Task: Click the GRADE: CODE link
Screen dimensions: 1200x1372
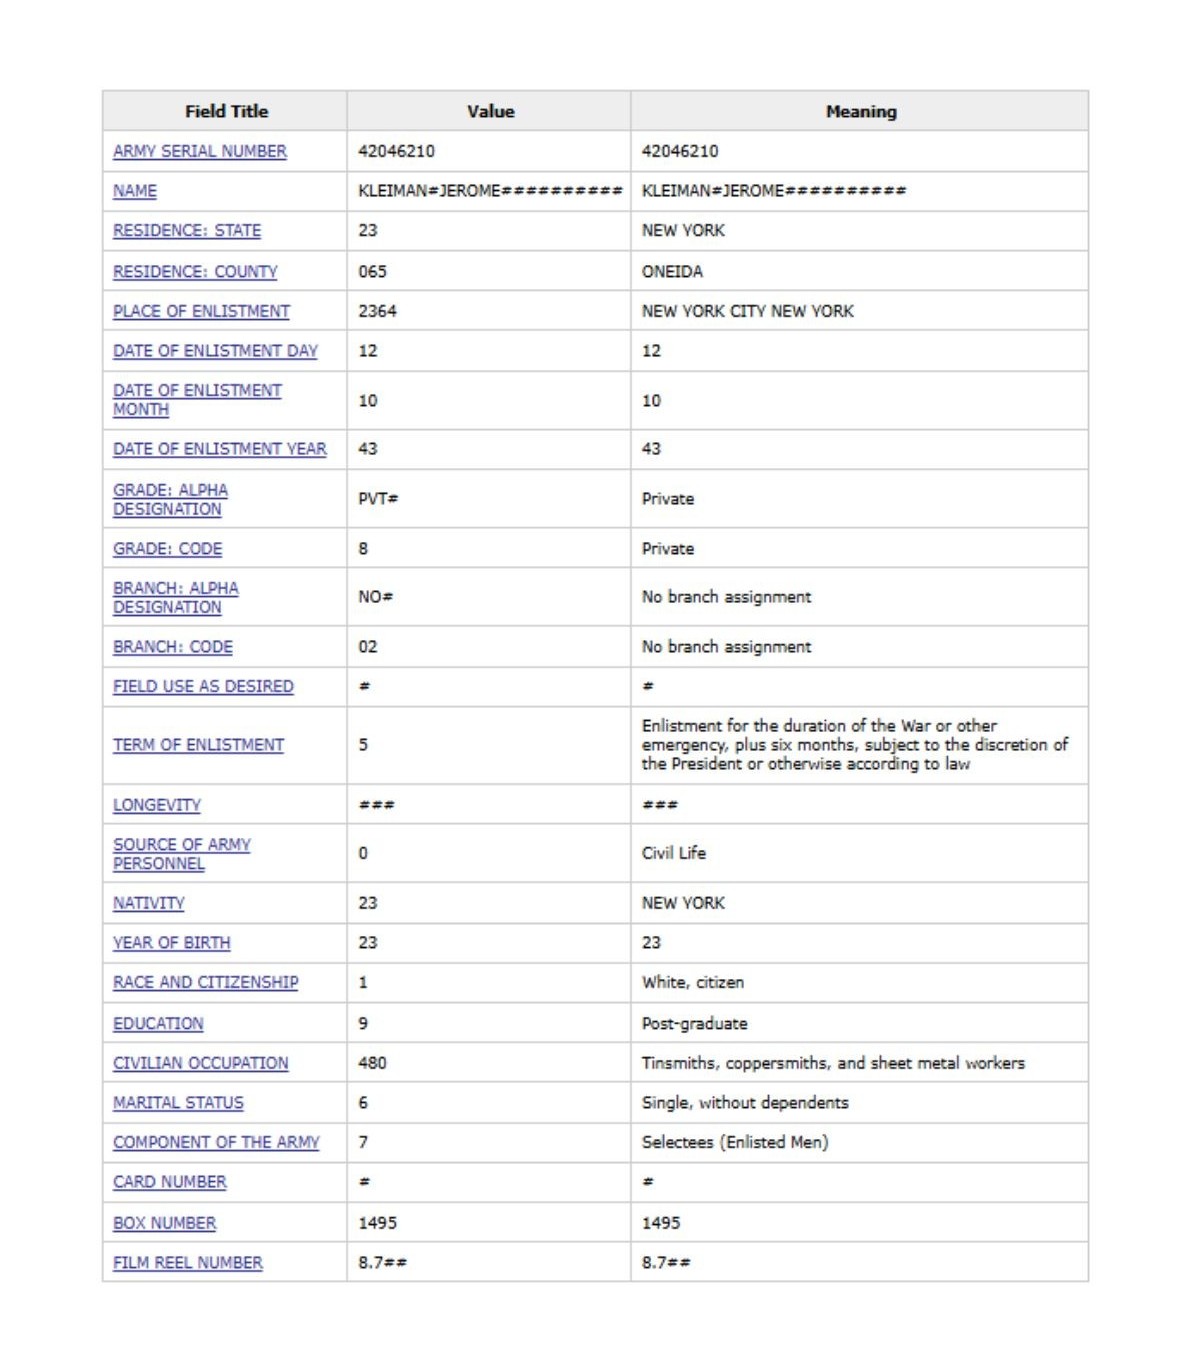Action: [167, 549]
